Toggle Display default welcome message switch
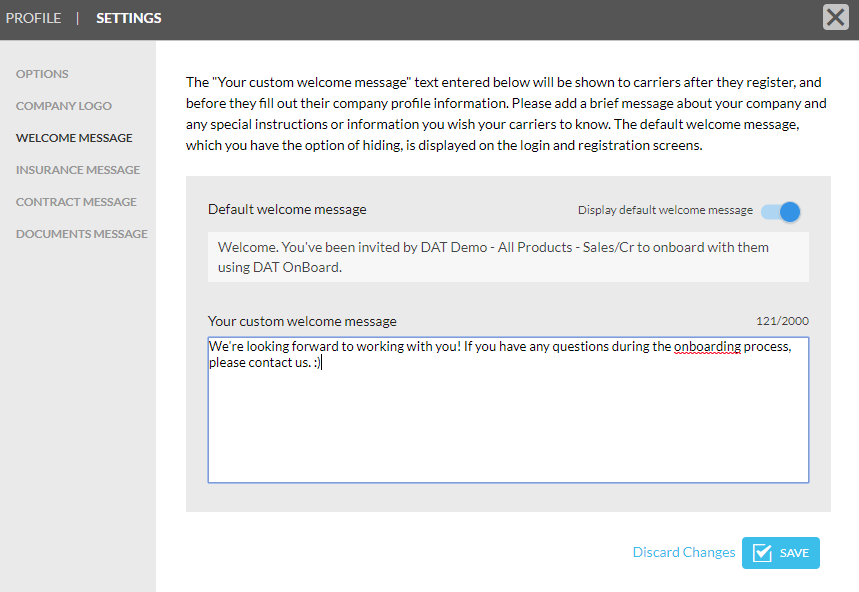 click(781, 212)
